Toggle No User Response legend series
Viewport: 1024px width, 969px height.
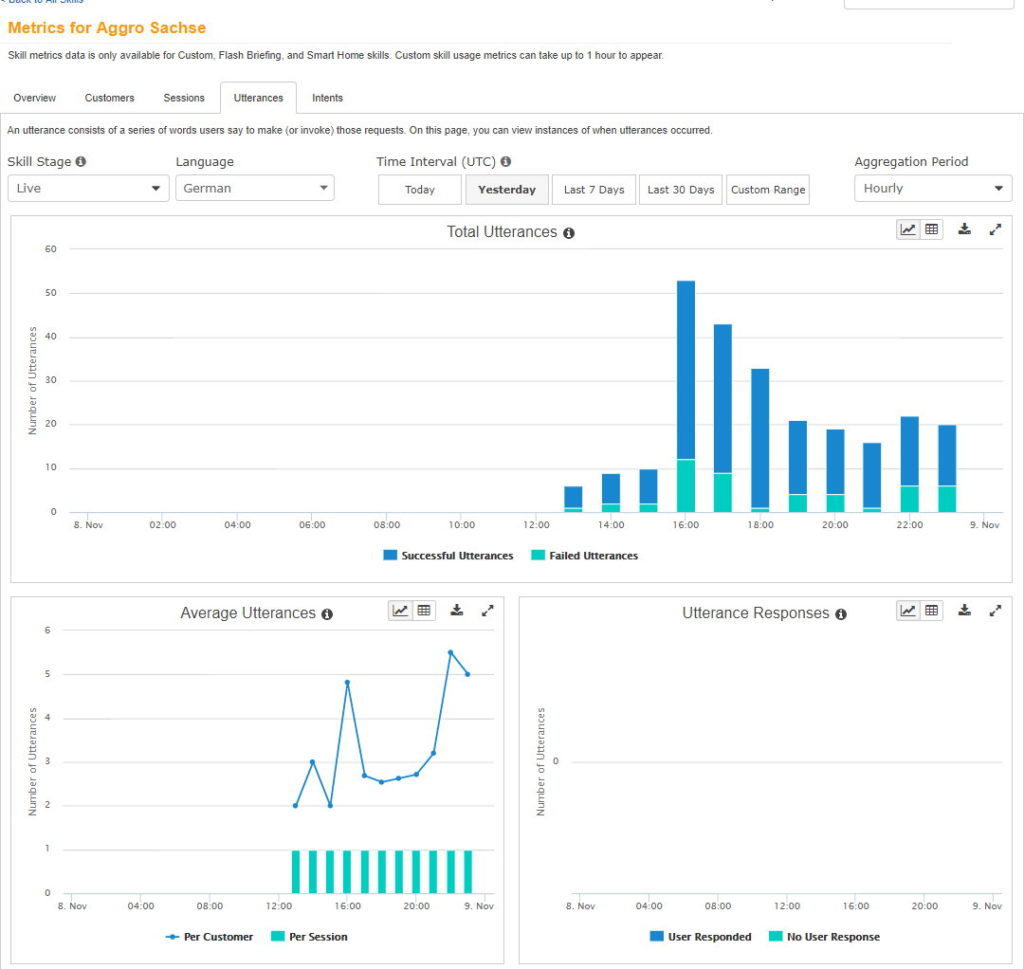[824, 937]
